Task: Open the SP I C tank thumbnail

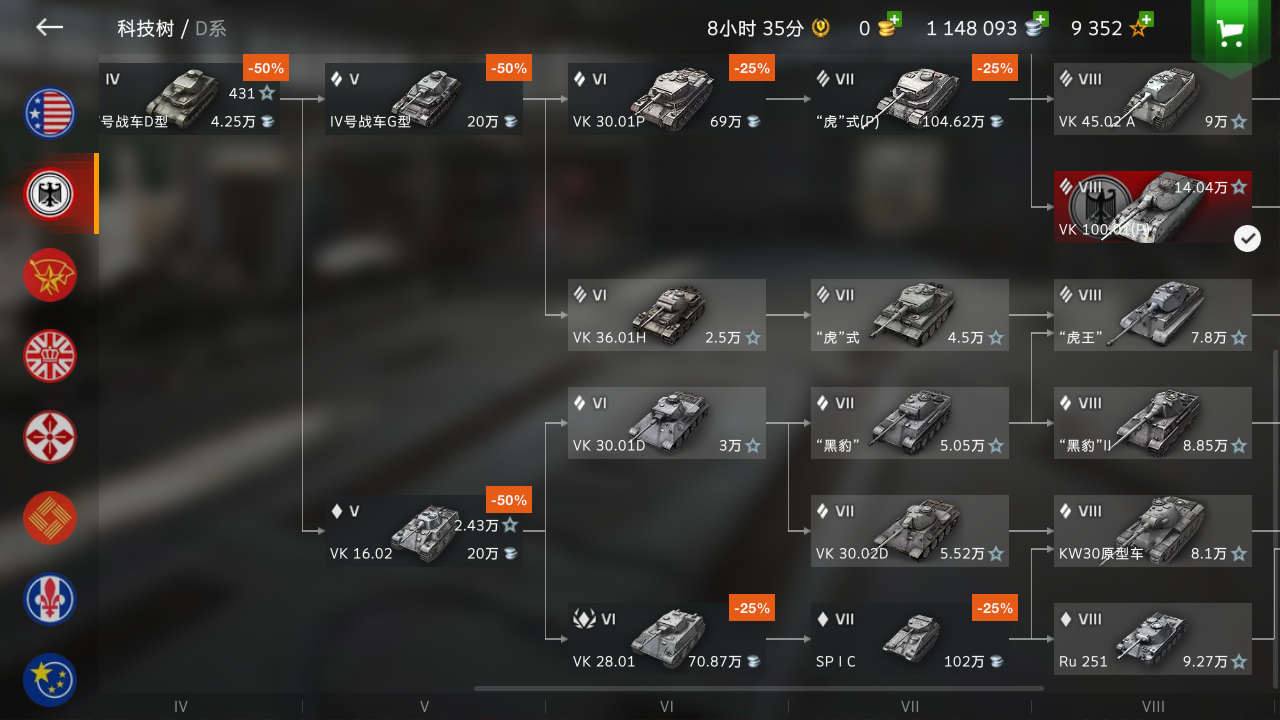Action: 910,638
